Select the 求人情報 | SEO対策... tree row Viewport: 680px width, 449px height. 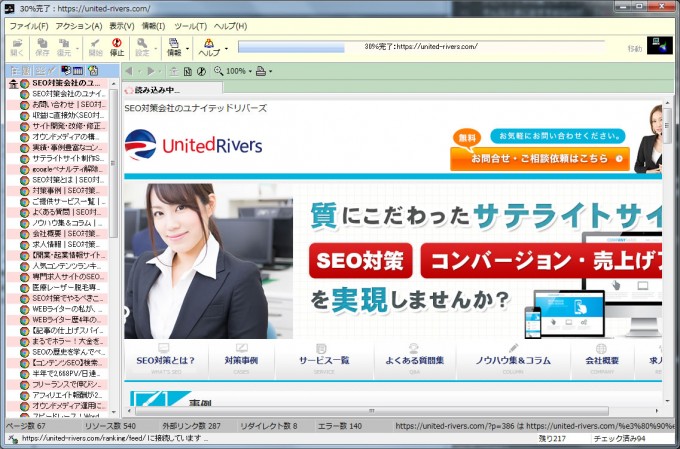click(x=67, y=244)
